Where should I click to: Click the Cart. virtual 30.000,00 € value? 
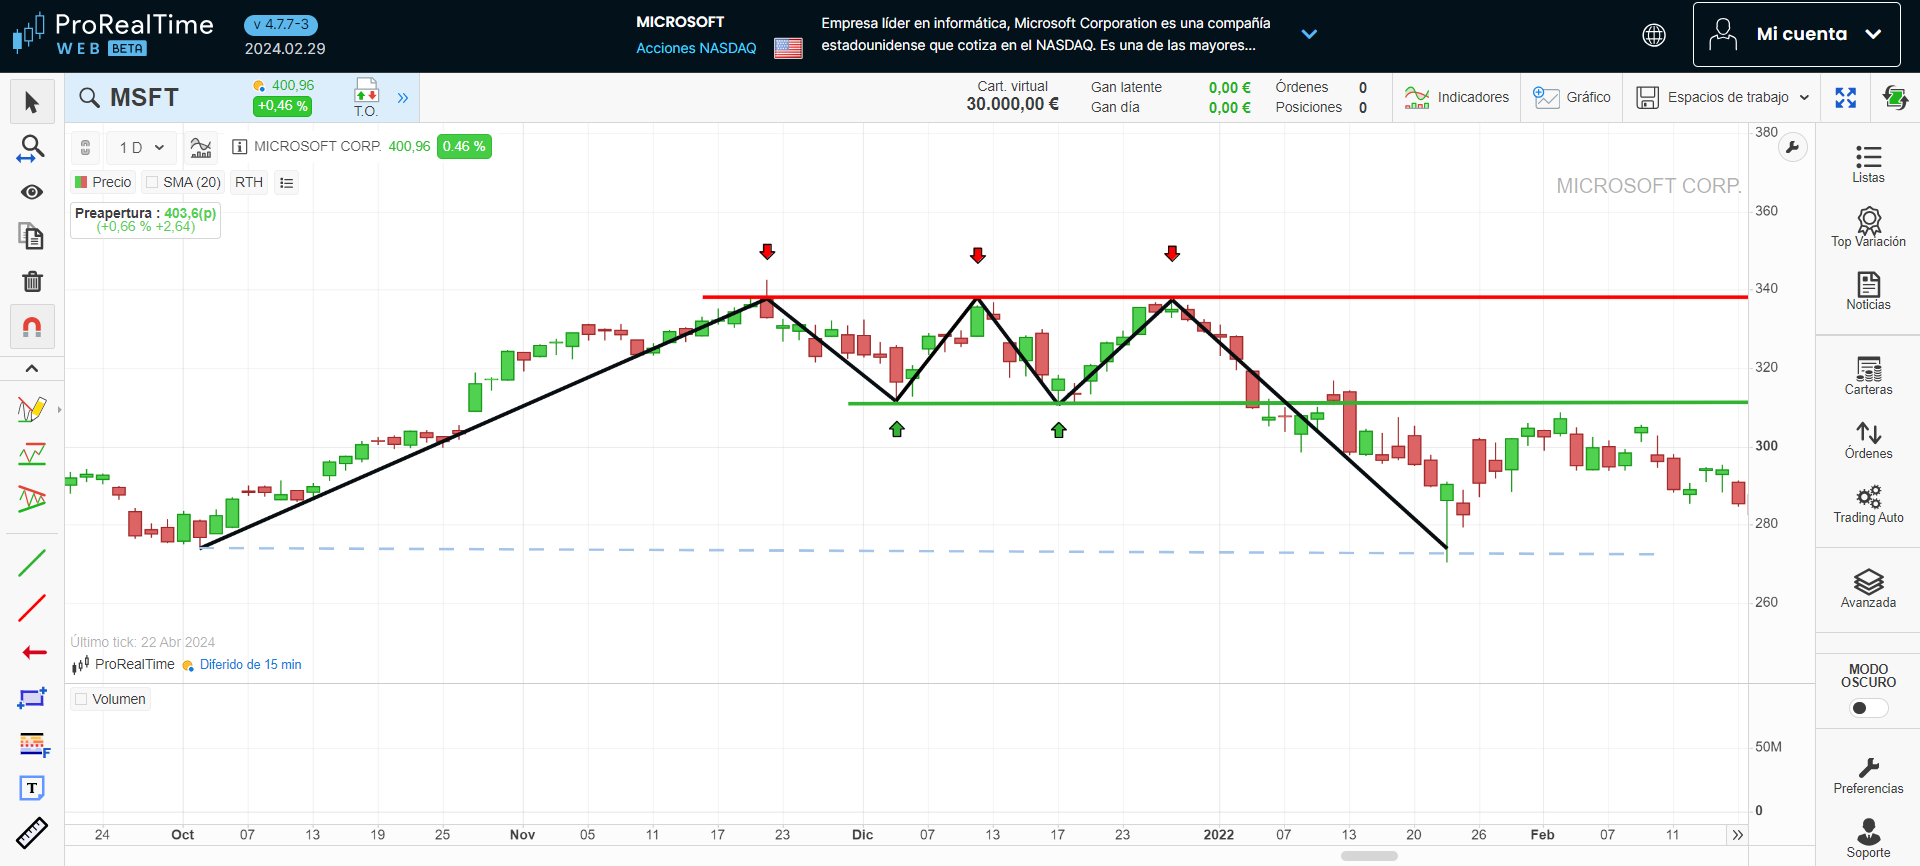point(1012,104)
